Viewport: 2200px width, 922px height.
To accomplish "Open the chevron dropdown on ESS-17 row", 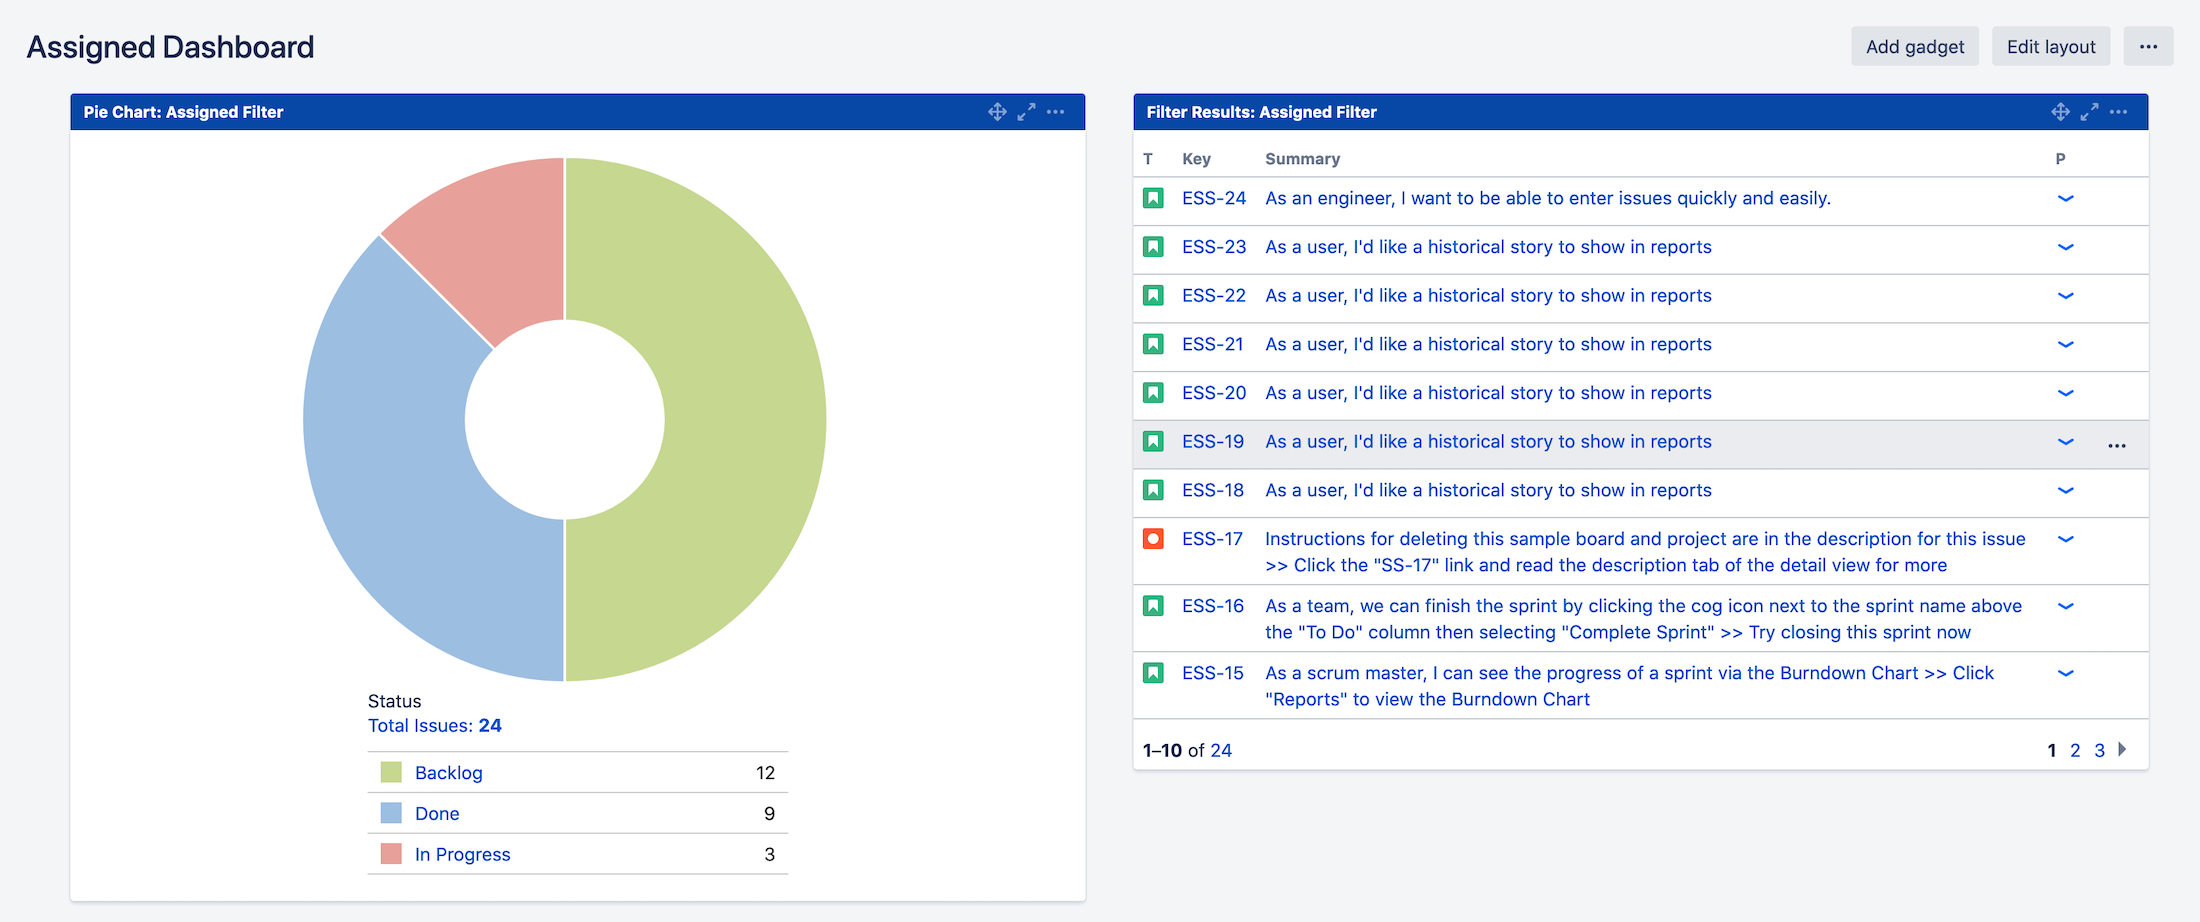I will [2065, 538].
